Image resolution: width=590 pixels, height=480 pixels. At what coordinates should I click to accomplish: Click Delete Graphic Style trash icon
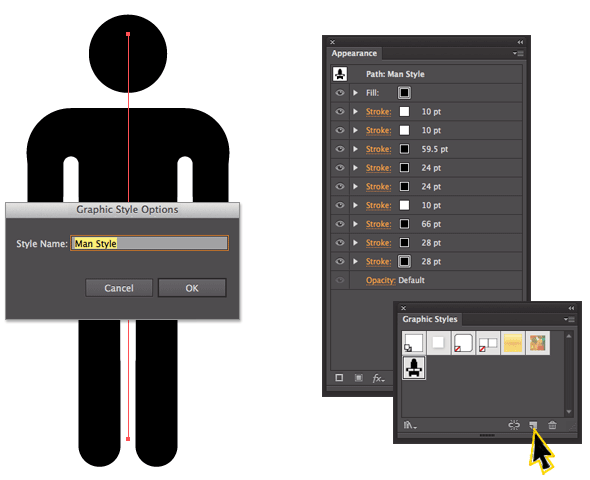(x=552, y=425)
